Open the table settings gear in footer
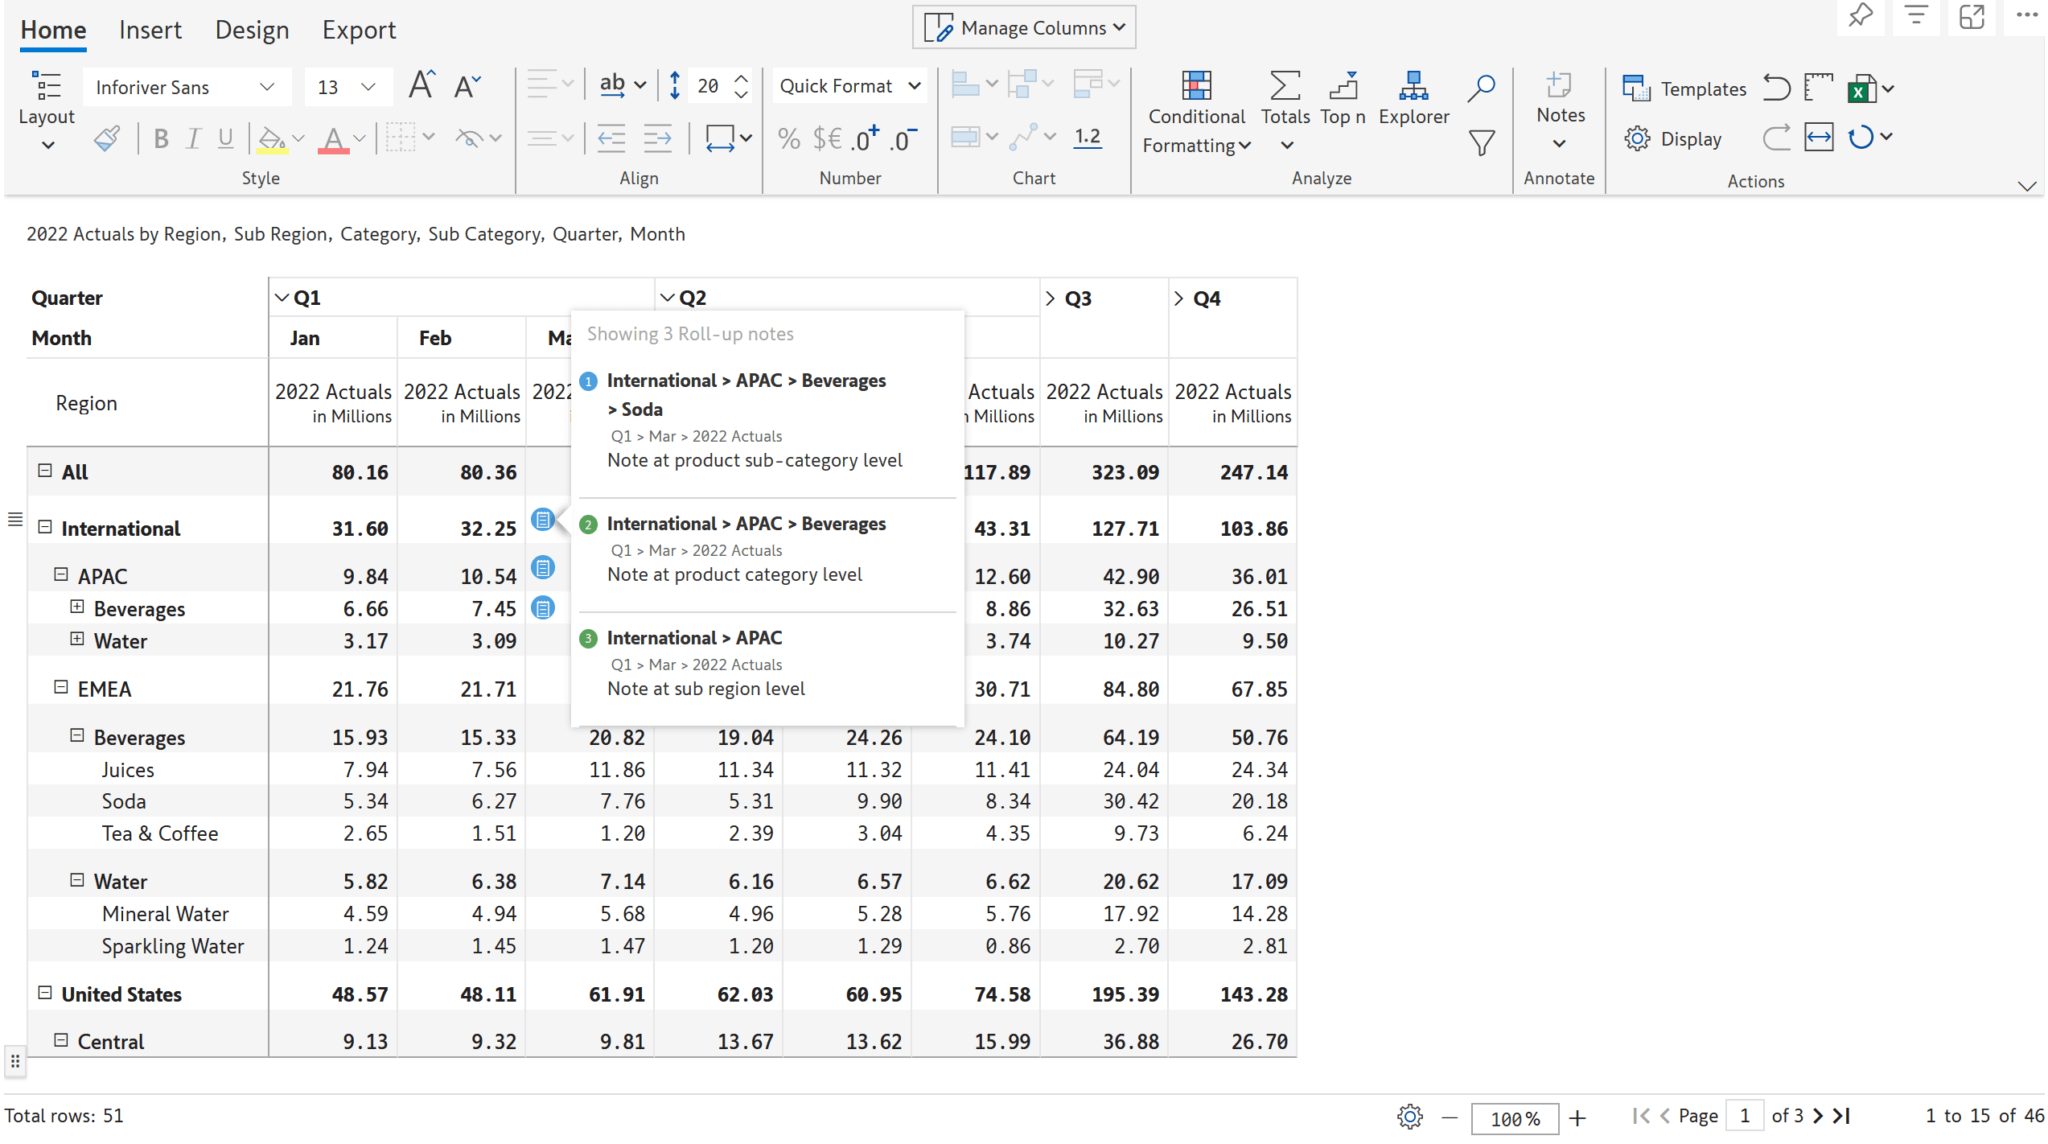2048x1144 pixels. tap(1410, 1117)
